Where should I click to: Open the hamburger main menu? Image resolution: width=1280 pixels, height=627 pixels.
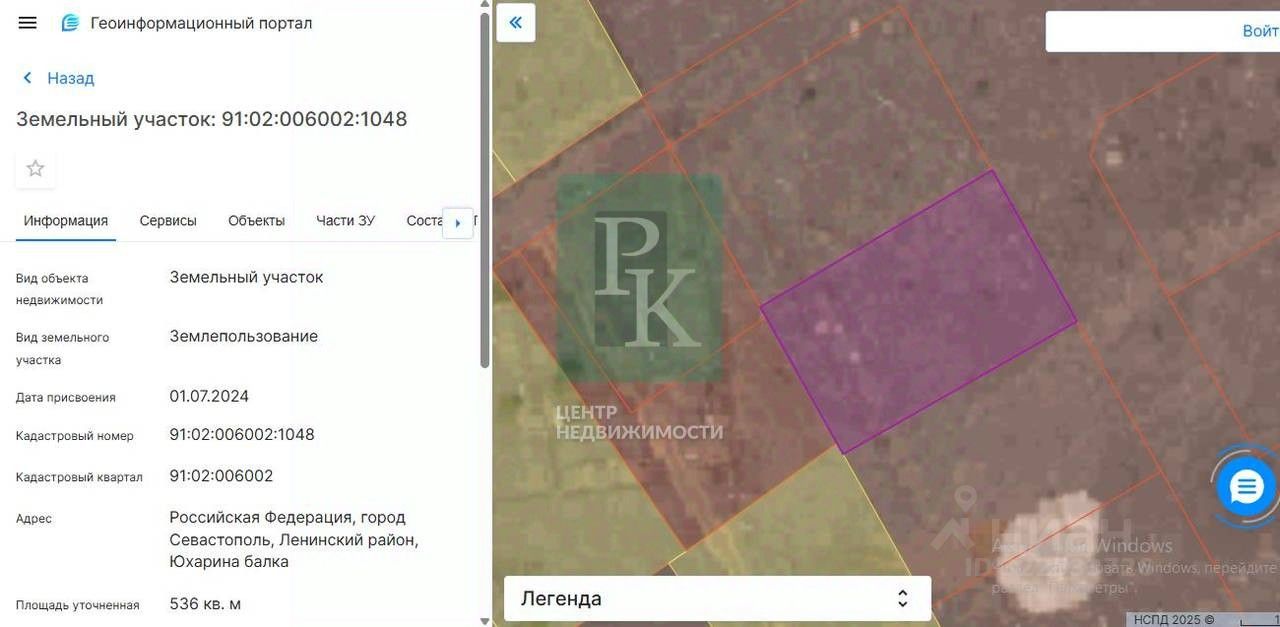click(28, 23)
